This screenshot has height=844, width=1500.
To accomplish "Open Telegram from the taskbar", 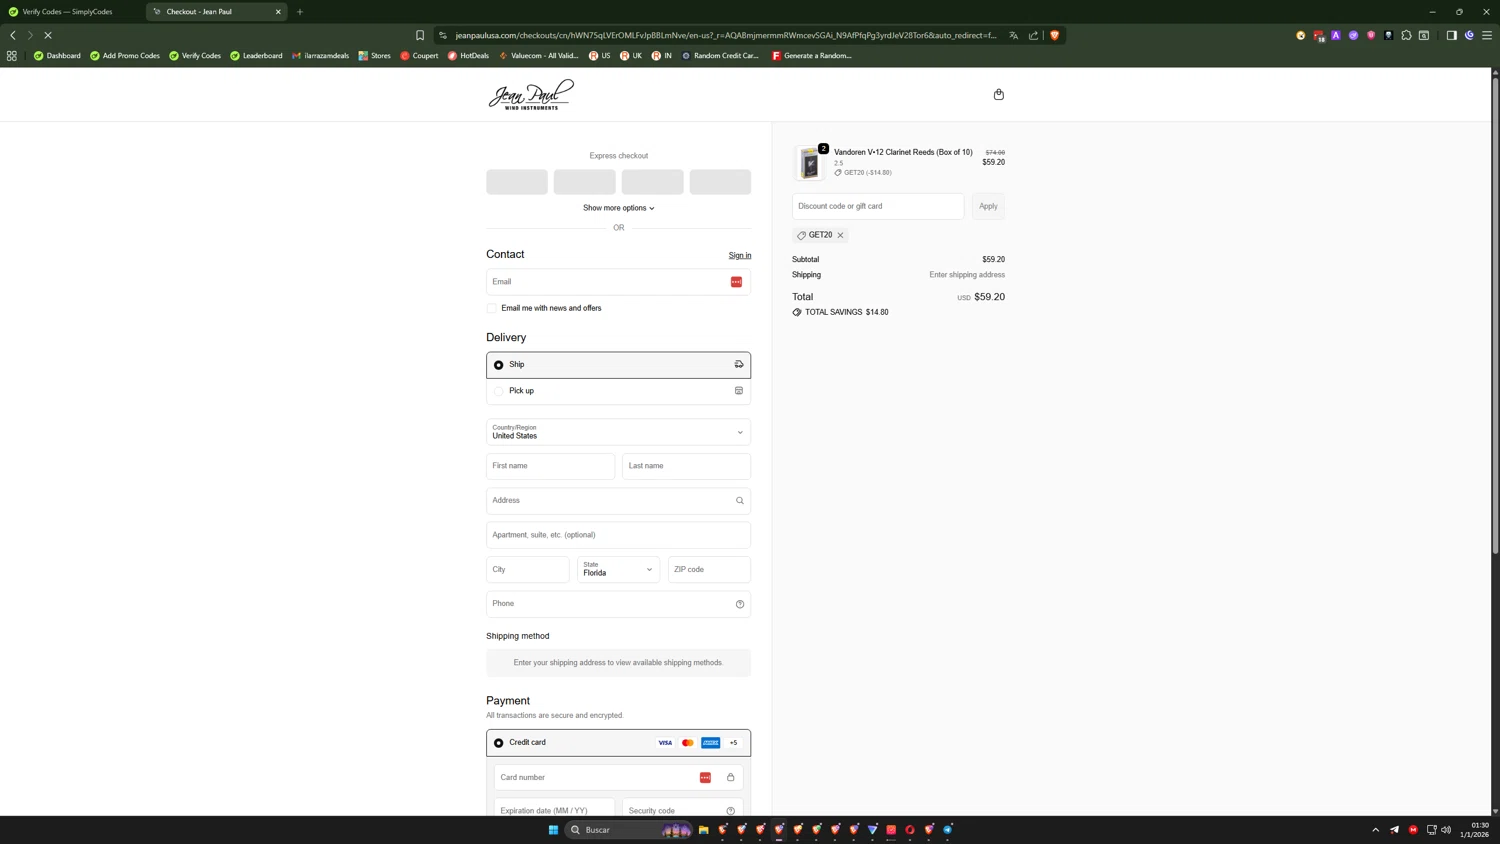I will tap(948, 829).
